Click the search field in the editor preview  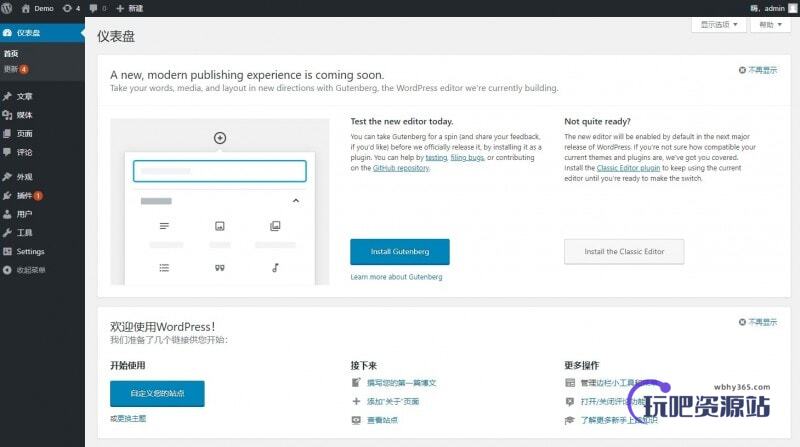[219, 171]
